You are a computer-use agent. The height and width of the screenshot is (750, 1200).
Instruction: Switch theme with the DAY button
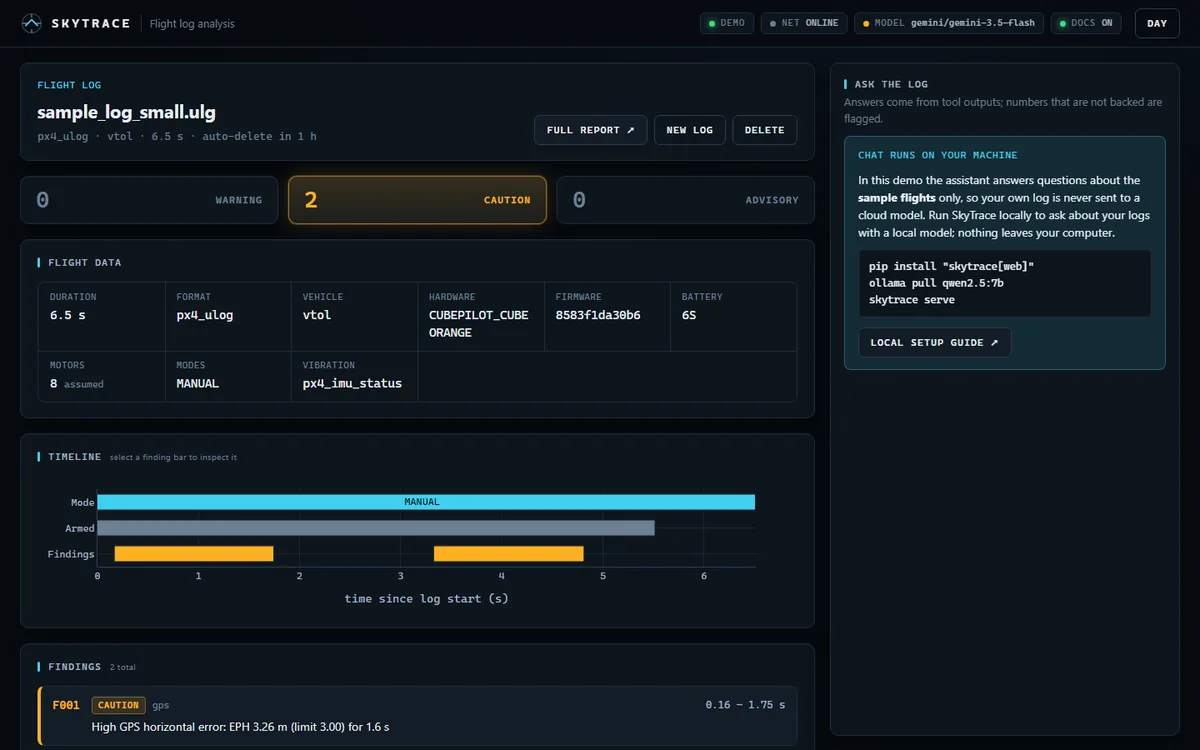1157,23
